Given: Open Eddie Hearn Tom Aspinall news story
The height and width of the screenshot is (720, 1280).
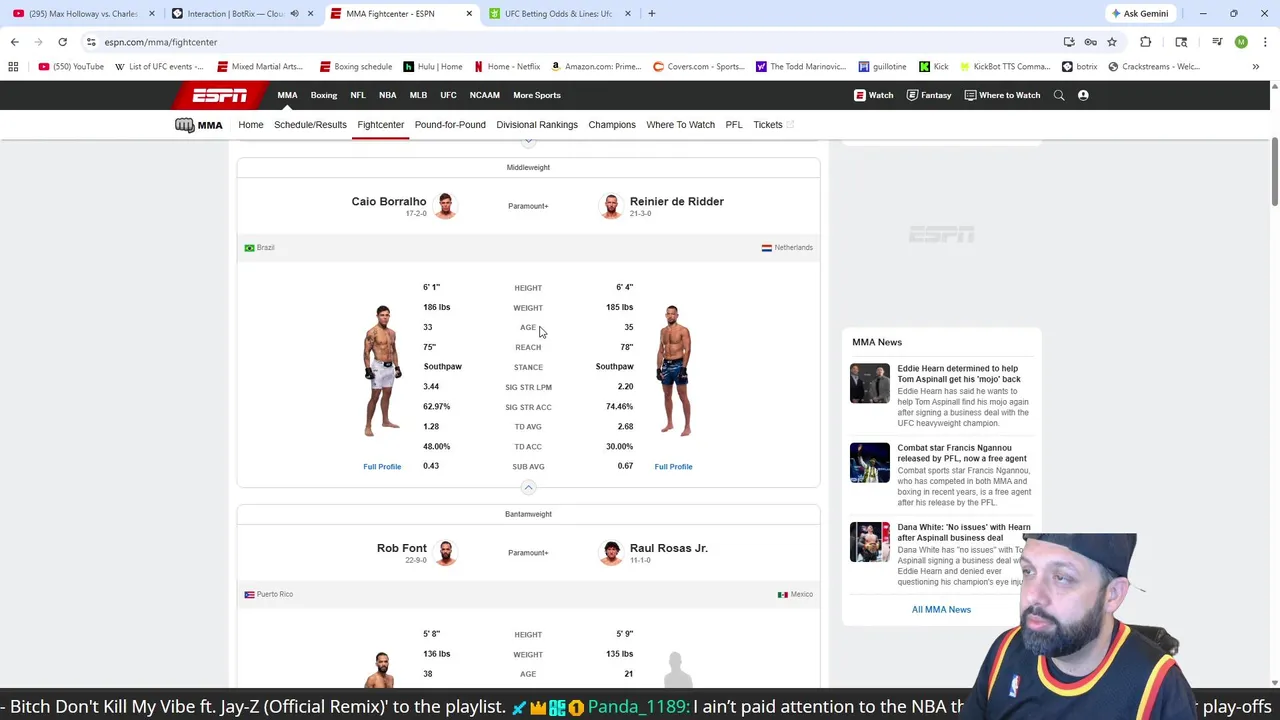Looking at the screenshot, I should click(x=959, y=374).
